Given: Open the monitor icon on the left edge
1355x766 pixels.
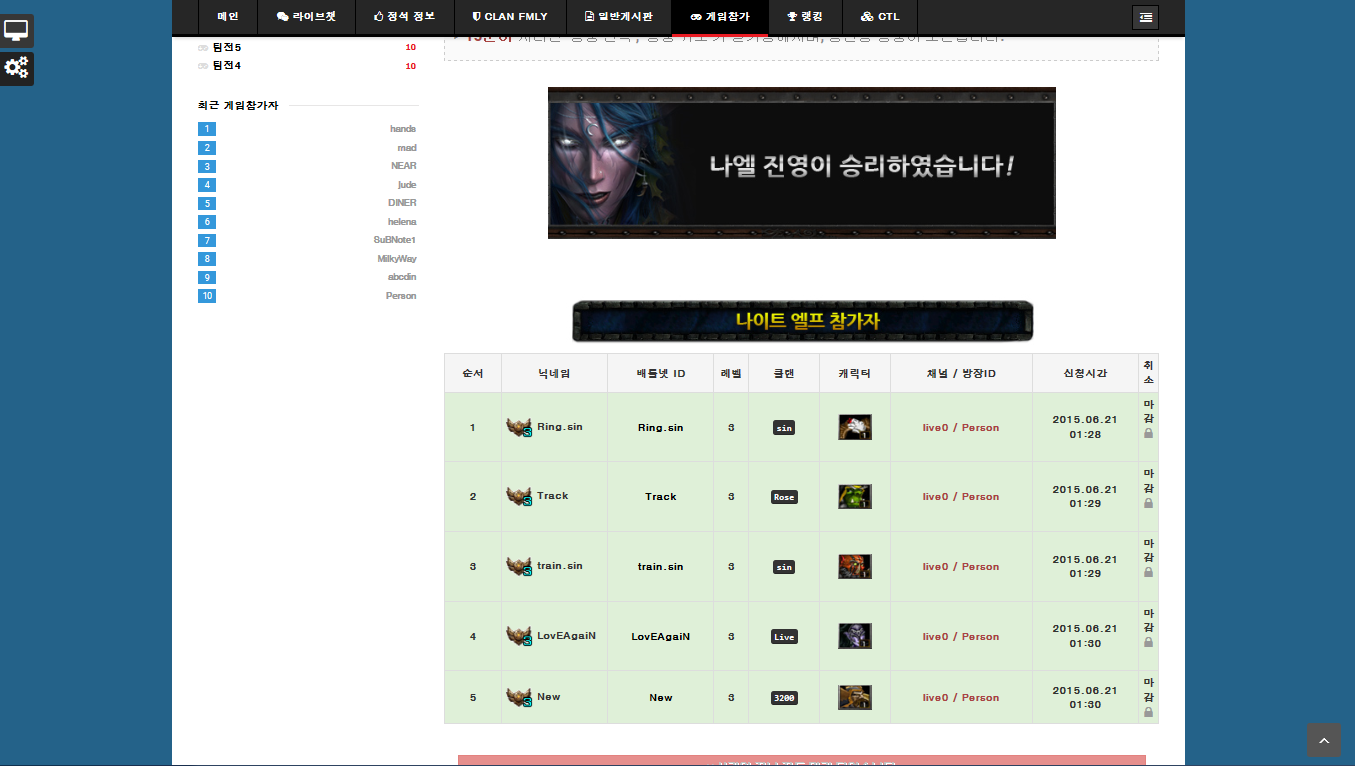Looking at the screenshot, I should [17, 31].
